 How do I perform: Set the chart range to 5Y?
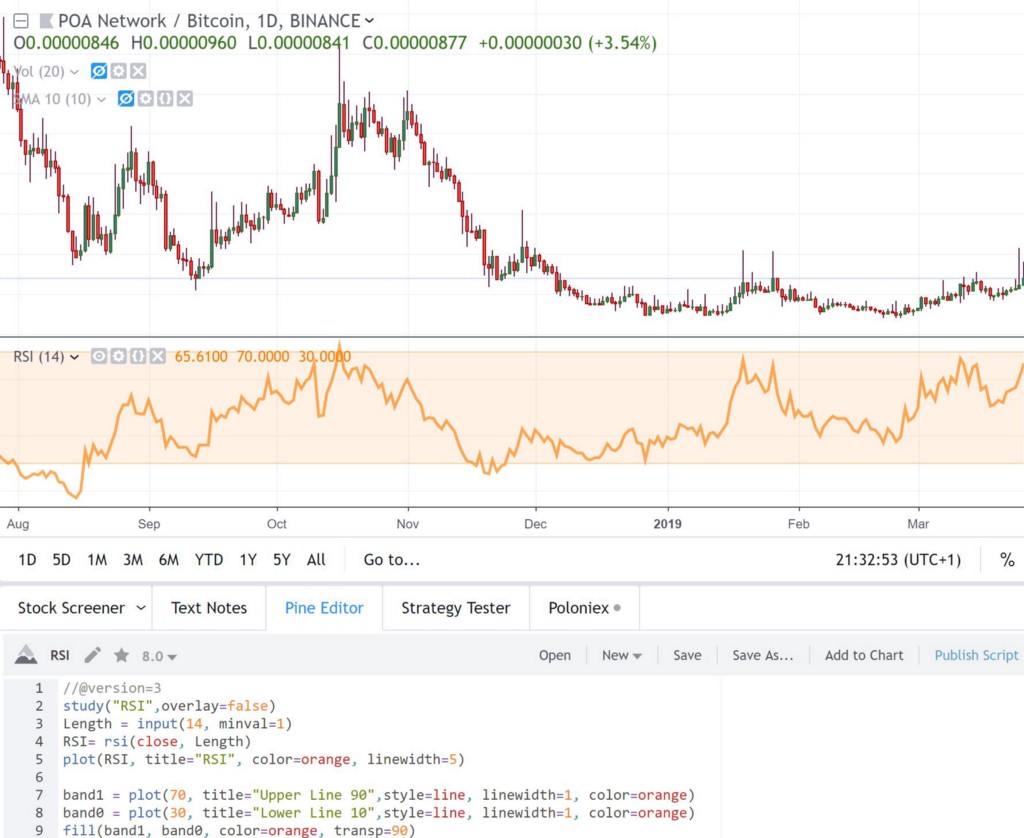(281, 560)
